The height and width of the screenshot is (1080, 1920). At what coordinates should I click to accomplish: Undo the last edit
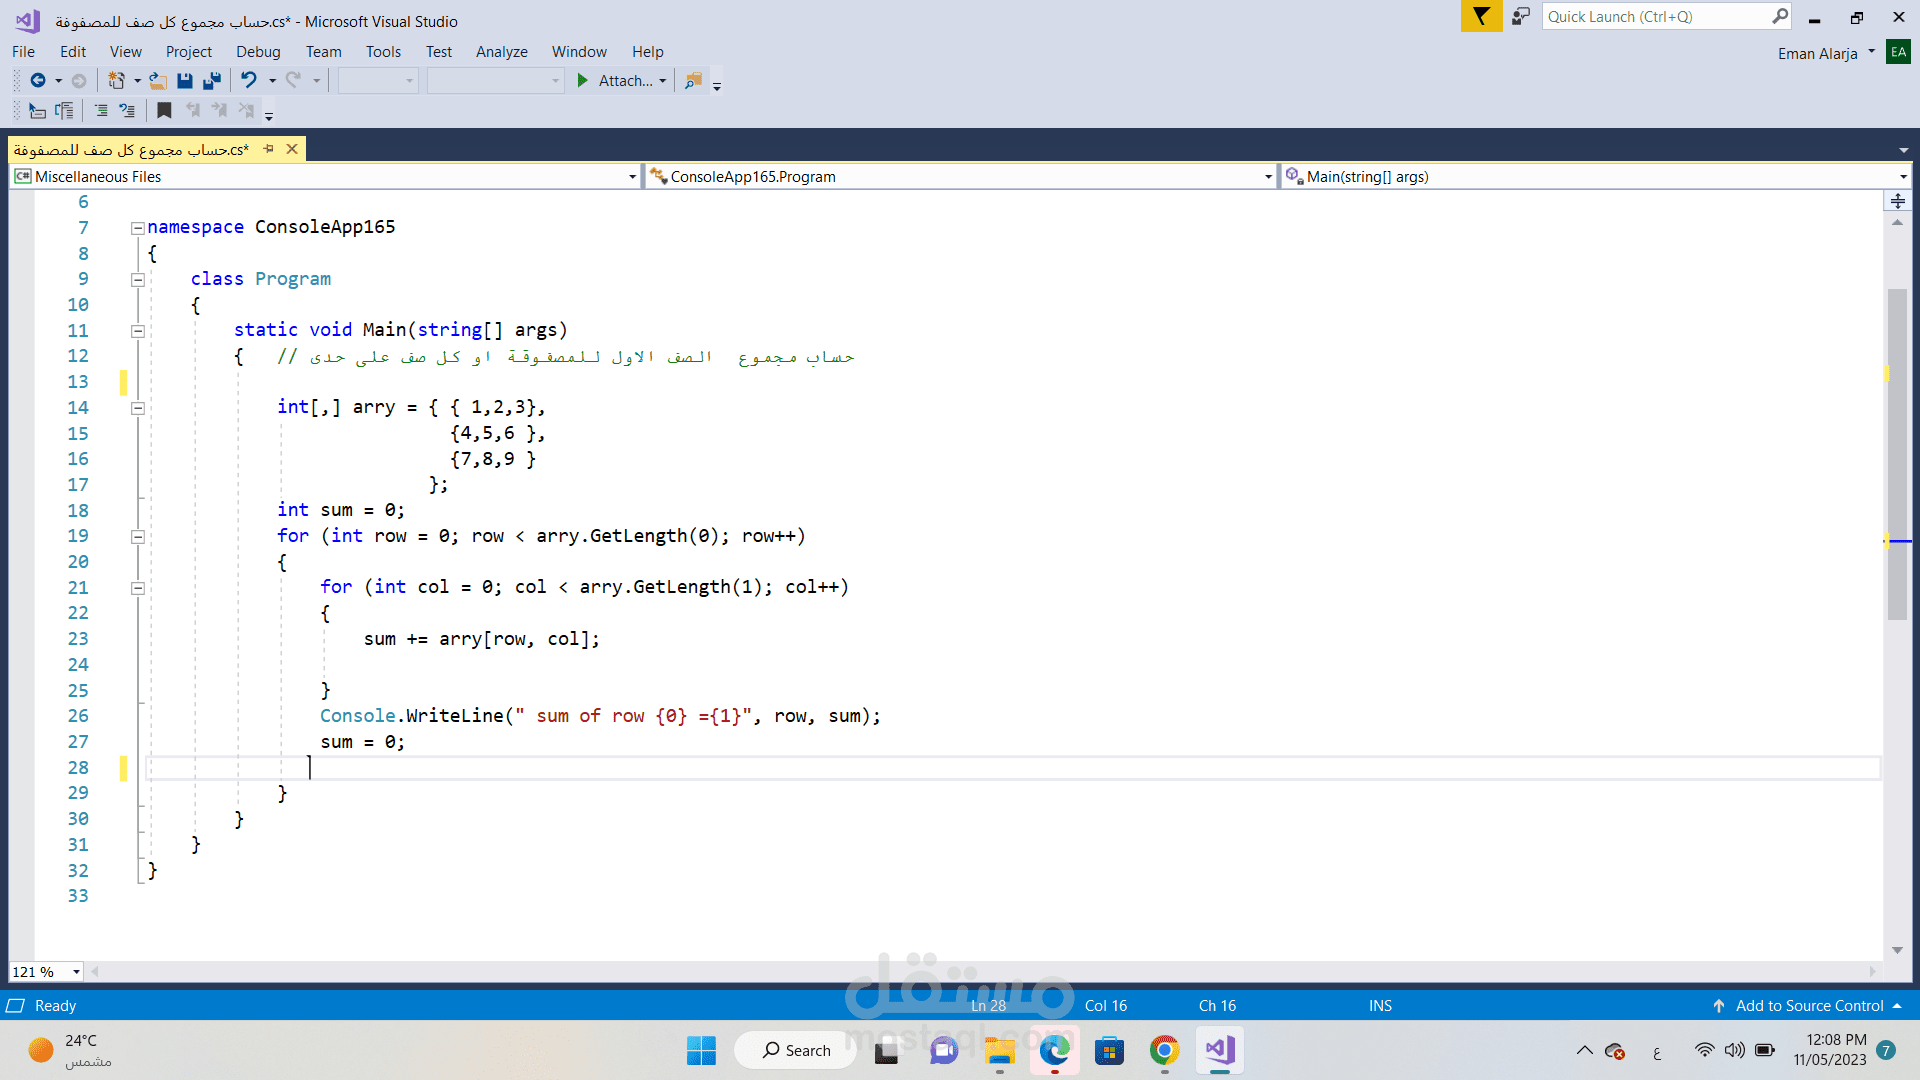(x=249, y=81)
